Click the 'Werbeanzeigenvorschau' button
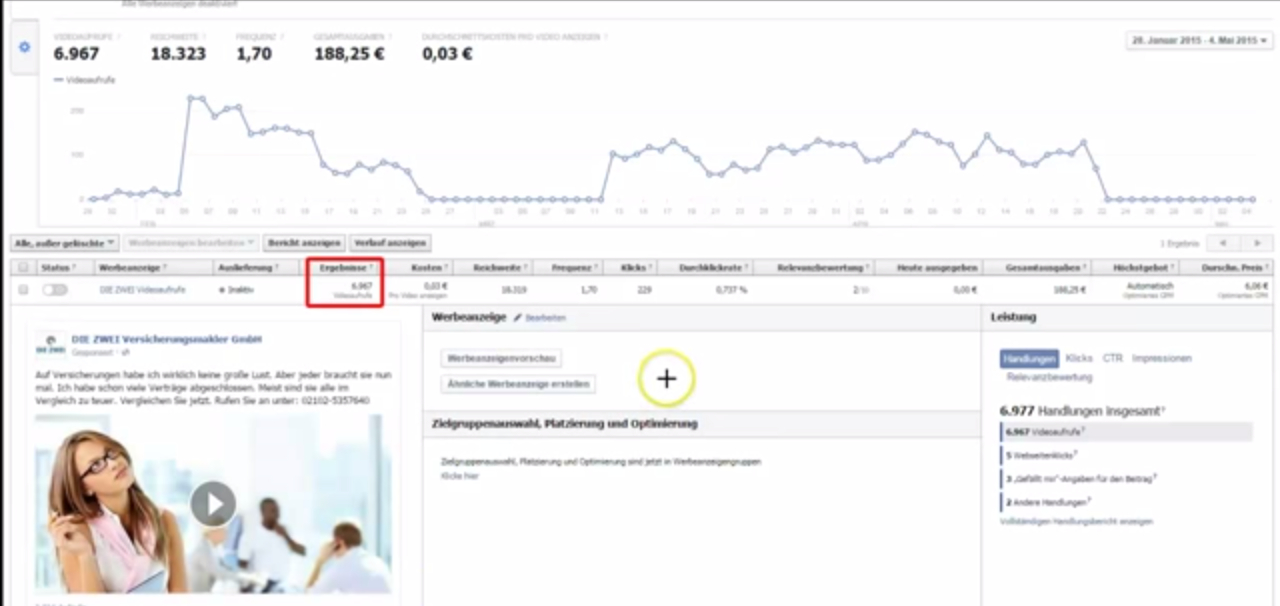The width and height of the screenshot is (1280, 606). (501, 358)
